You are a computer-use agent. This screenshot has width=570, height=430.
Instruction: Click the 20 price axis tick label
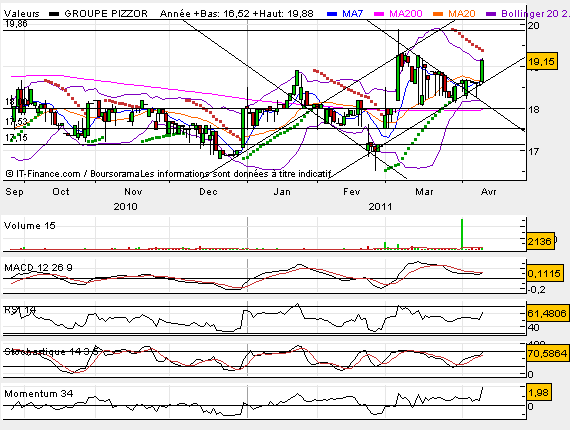(x=534, y=25)
